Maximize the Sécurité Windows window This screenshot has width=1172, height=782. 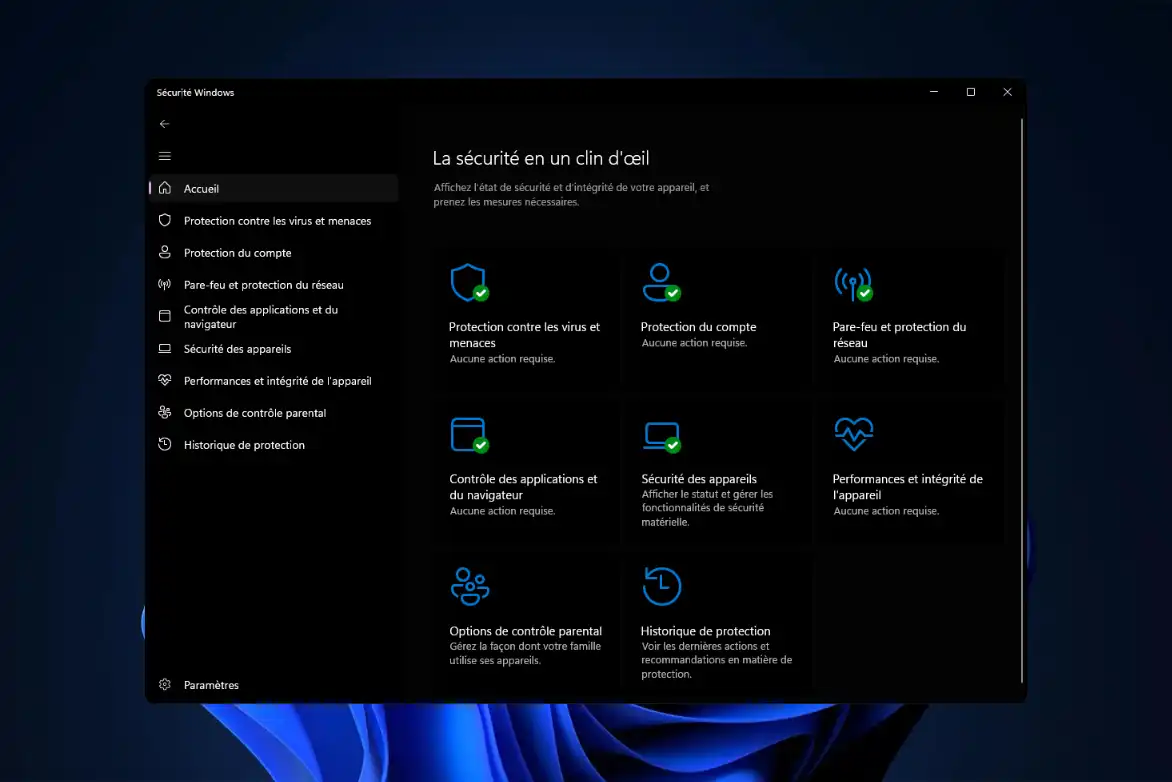click(x=970, y=92)
